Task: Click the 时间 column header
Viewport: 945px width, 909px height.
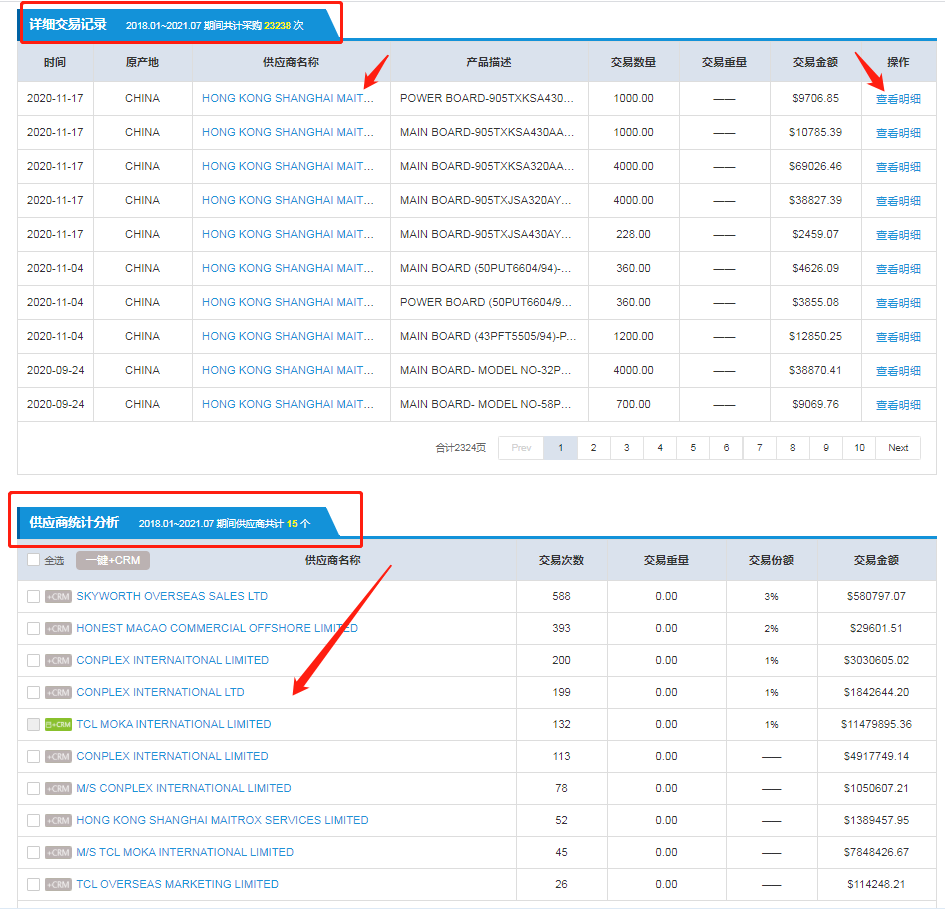Action: 55,62
